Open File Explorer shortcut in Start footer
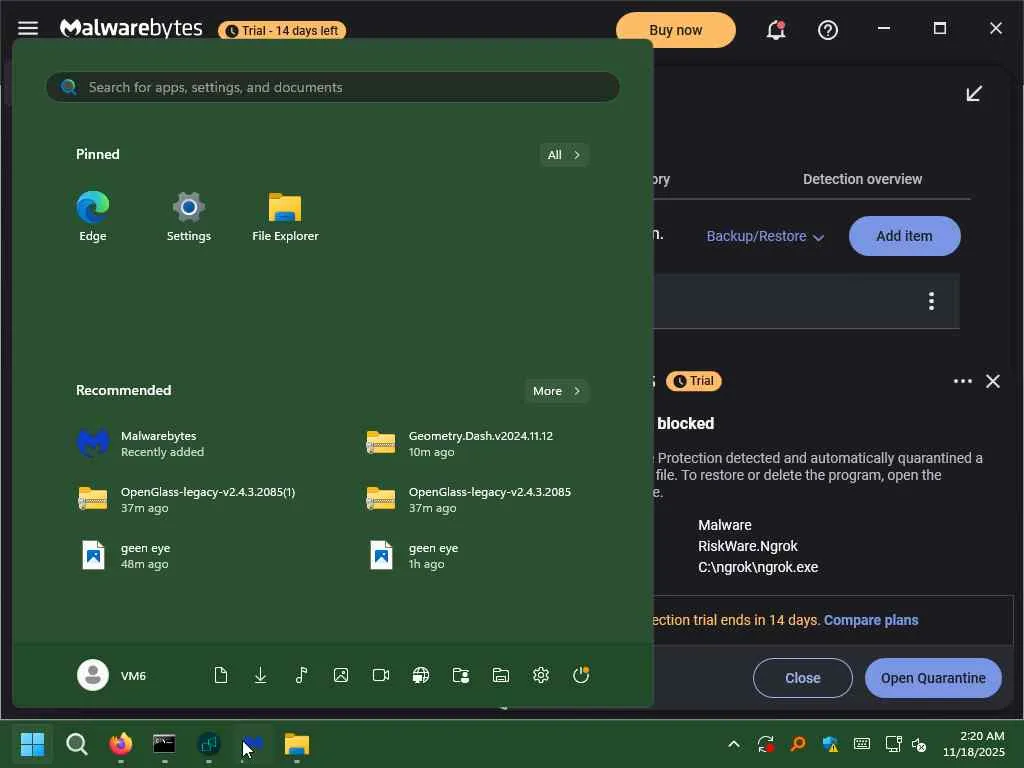Screen dimensions: 1024x768 pos(501,675)
